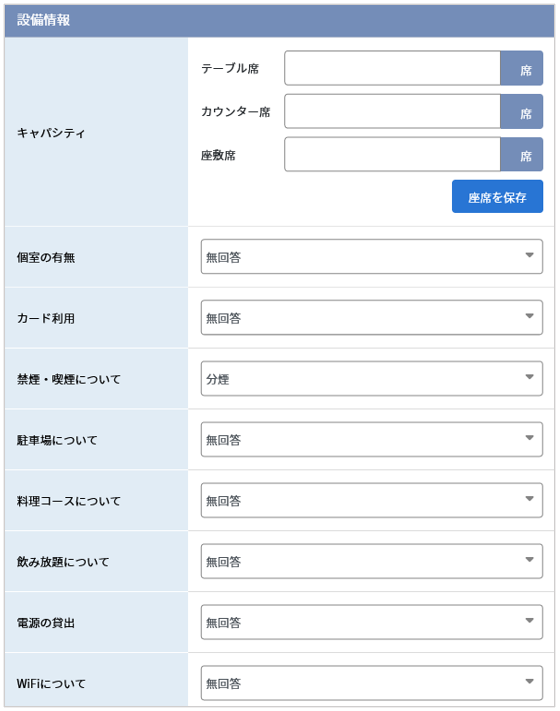This screenshot has width=560, height=711.
Task: Click the テーブル席 seat count input field
Action: [392, 68]
